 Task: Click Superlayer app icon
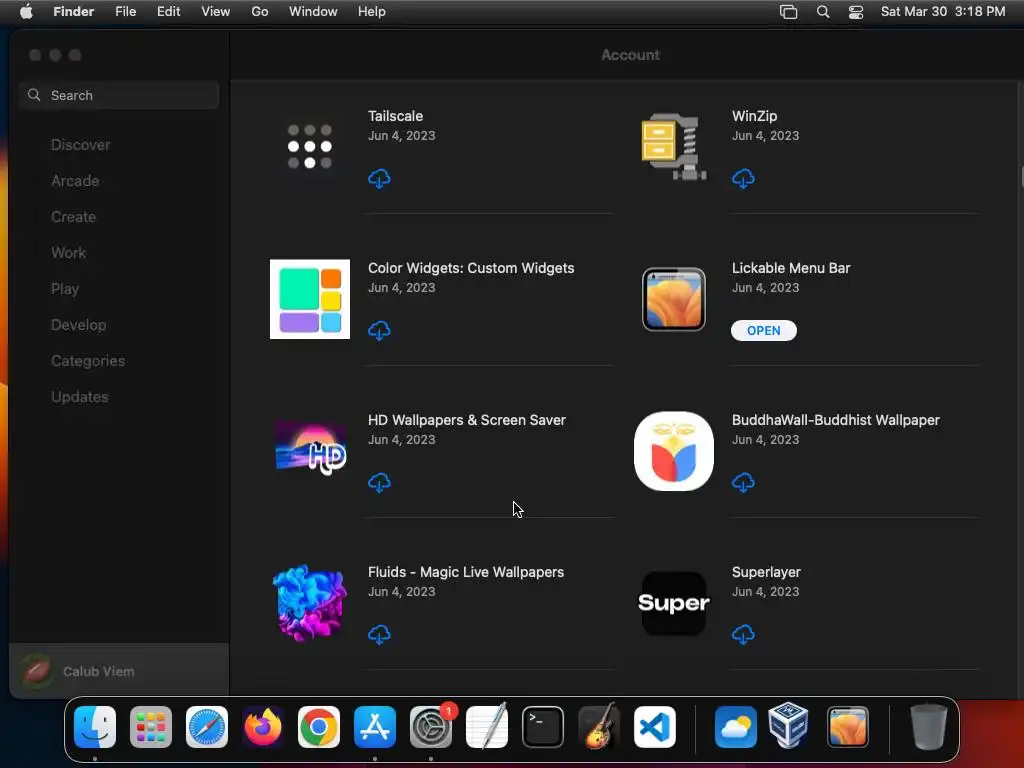673,603
